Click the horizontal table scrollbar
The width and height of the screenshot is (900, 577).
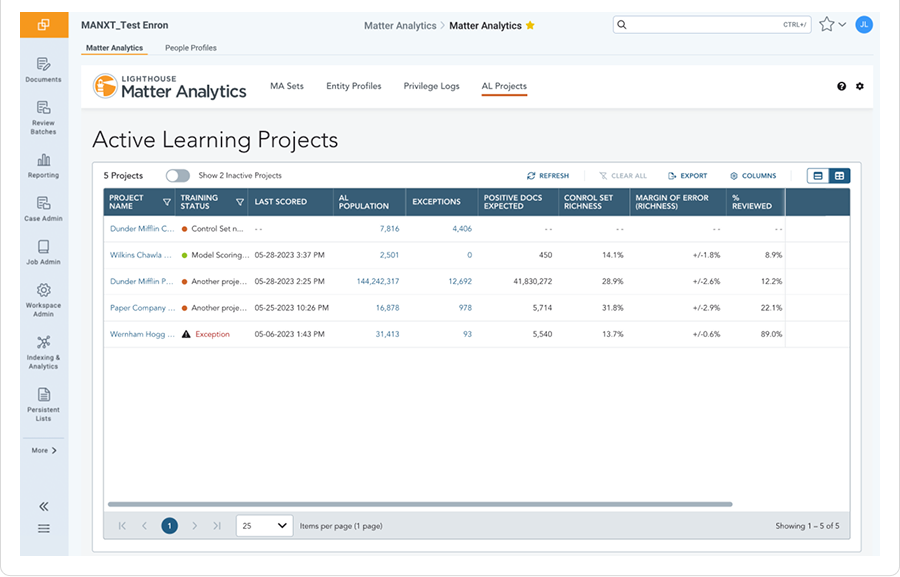420,504
